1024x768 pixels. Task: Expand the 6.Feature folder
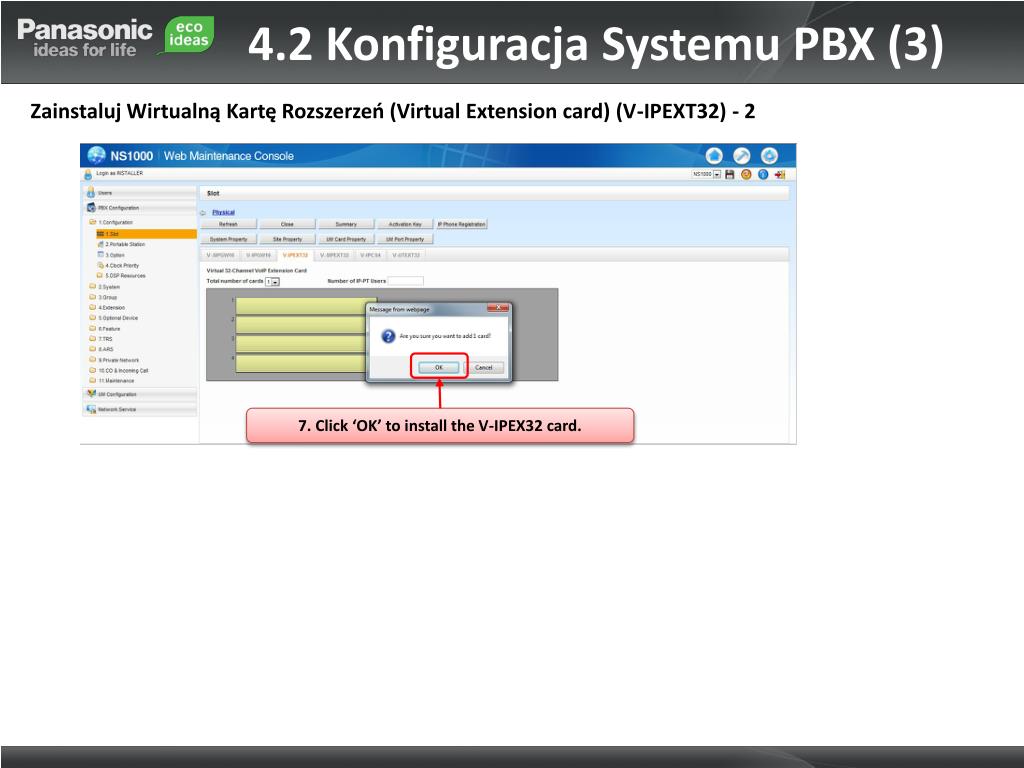(x=93, y=328)
